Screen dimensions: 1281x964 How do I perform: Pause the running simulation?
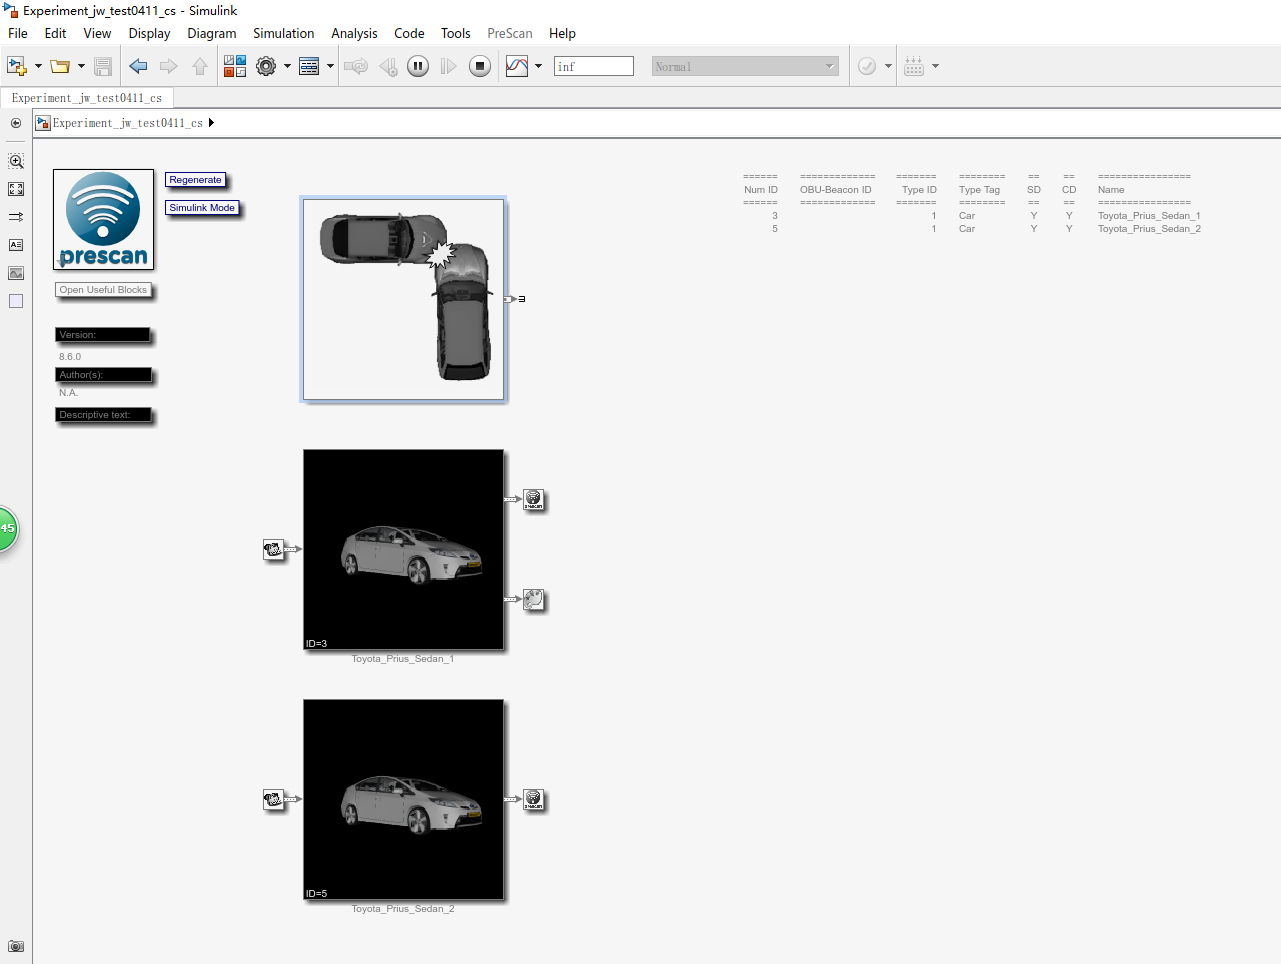[x=418, y=67]
